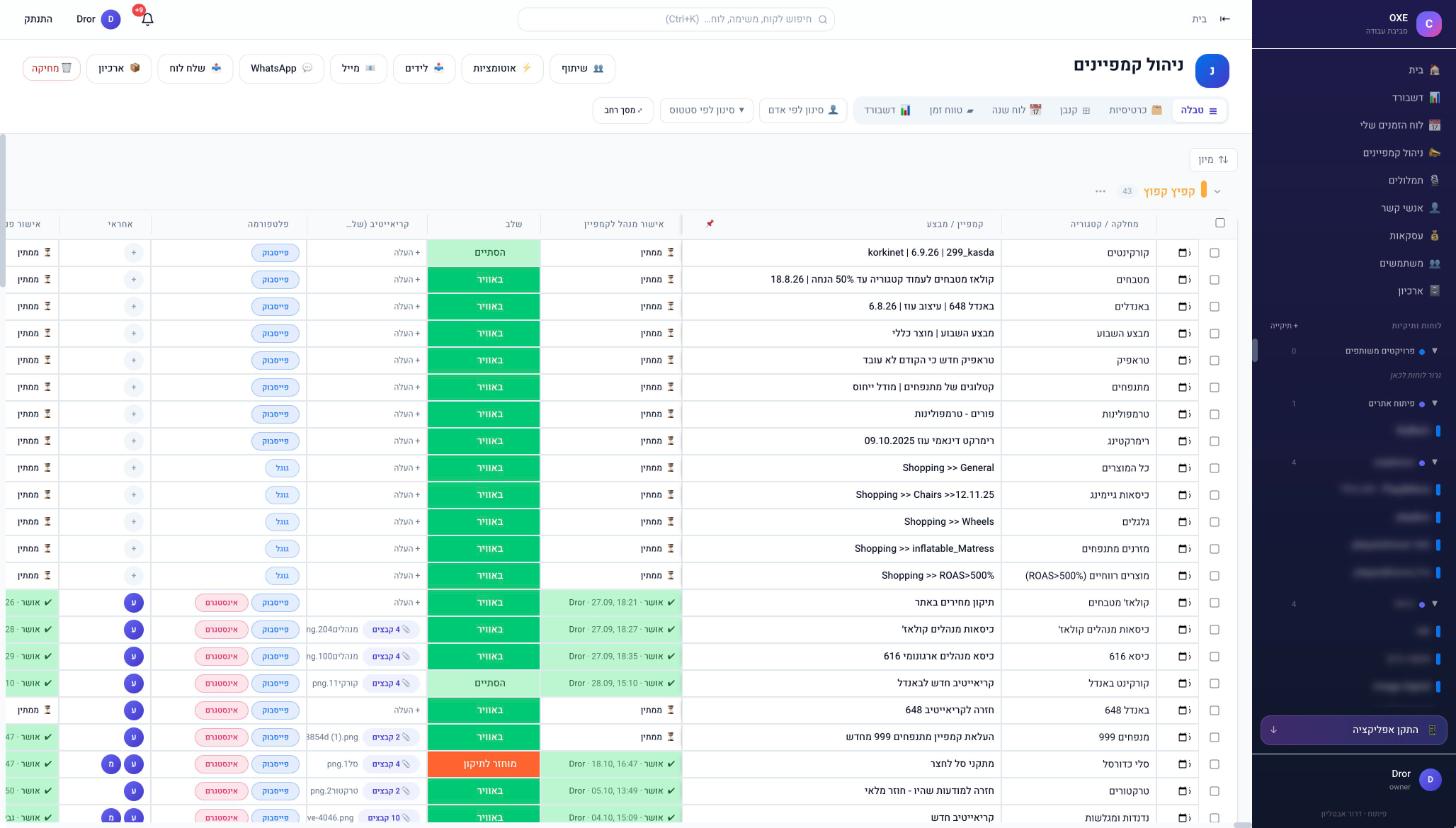Switch to the כרטיסיות cards view tab

[x=1135, y=110]
